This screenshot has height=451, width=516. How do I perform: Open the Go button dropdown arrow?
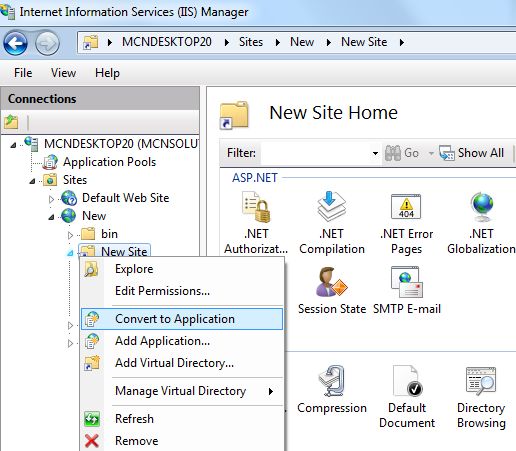pyautogui.click(x=431, y=153)
